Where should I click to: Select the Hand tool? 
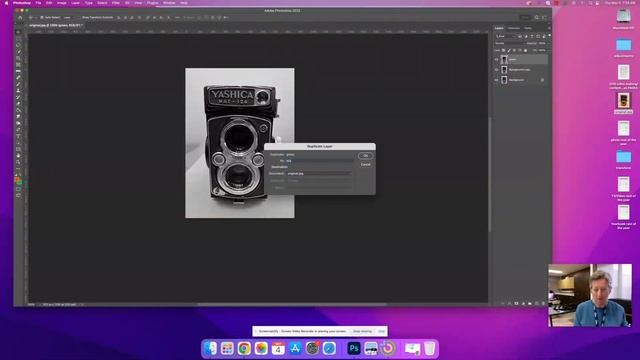18,156
